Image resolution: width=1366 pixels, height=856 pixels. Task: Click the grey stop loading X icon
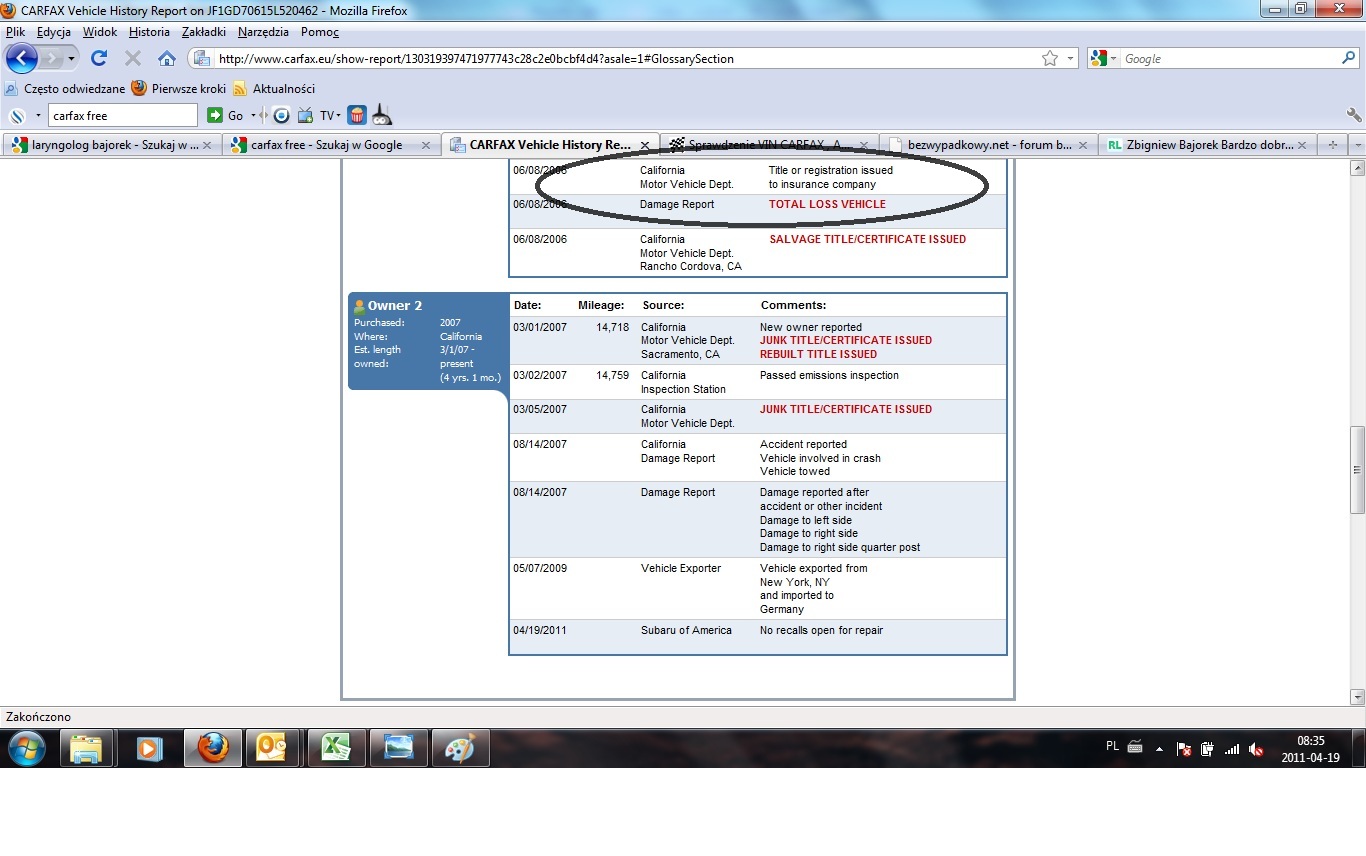pos(132,59)
